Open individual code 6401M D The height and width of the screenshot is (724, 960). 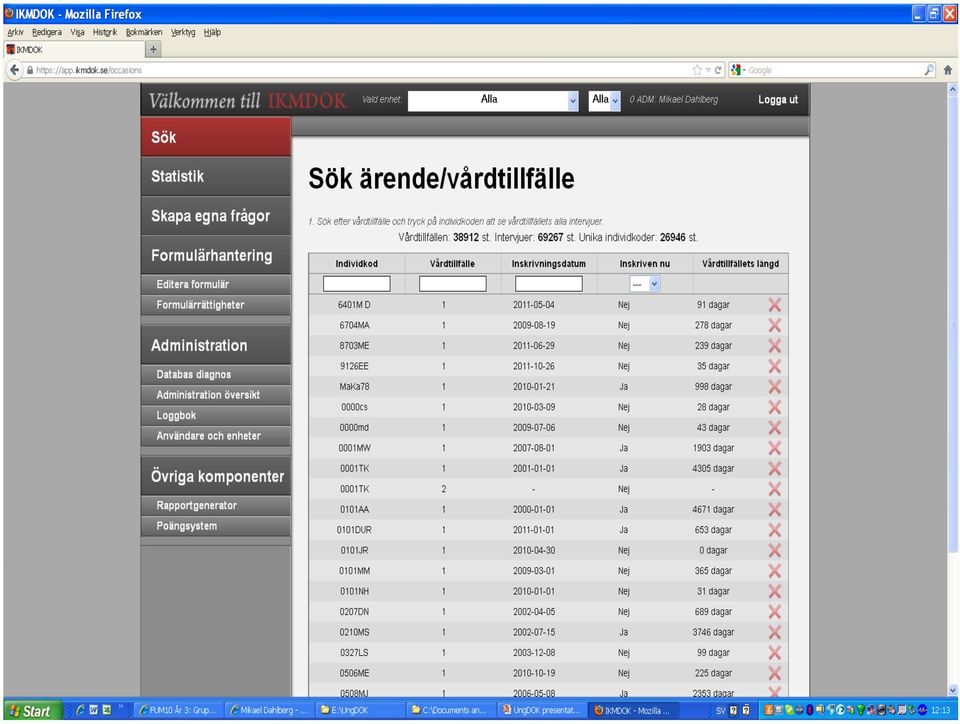pos(354,305)
